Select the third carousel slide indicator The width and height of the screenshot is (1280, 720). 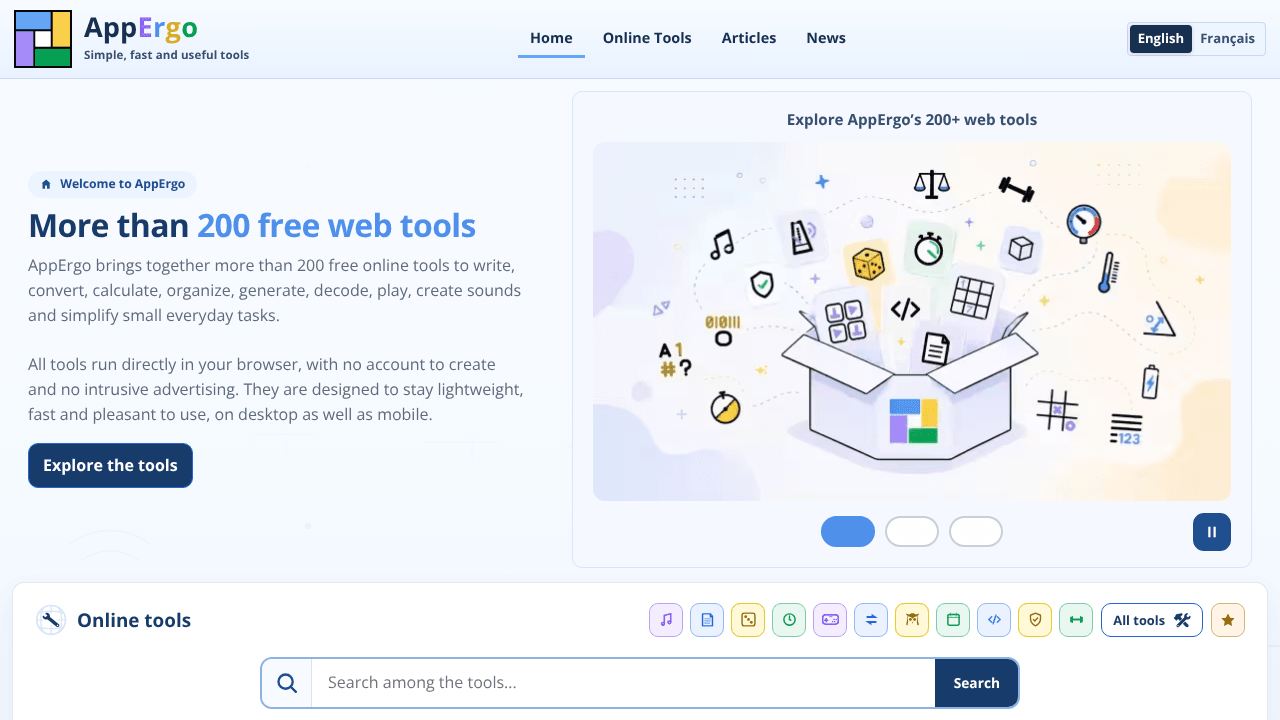click(x=976, y=532)
